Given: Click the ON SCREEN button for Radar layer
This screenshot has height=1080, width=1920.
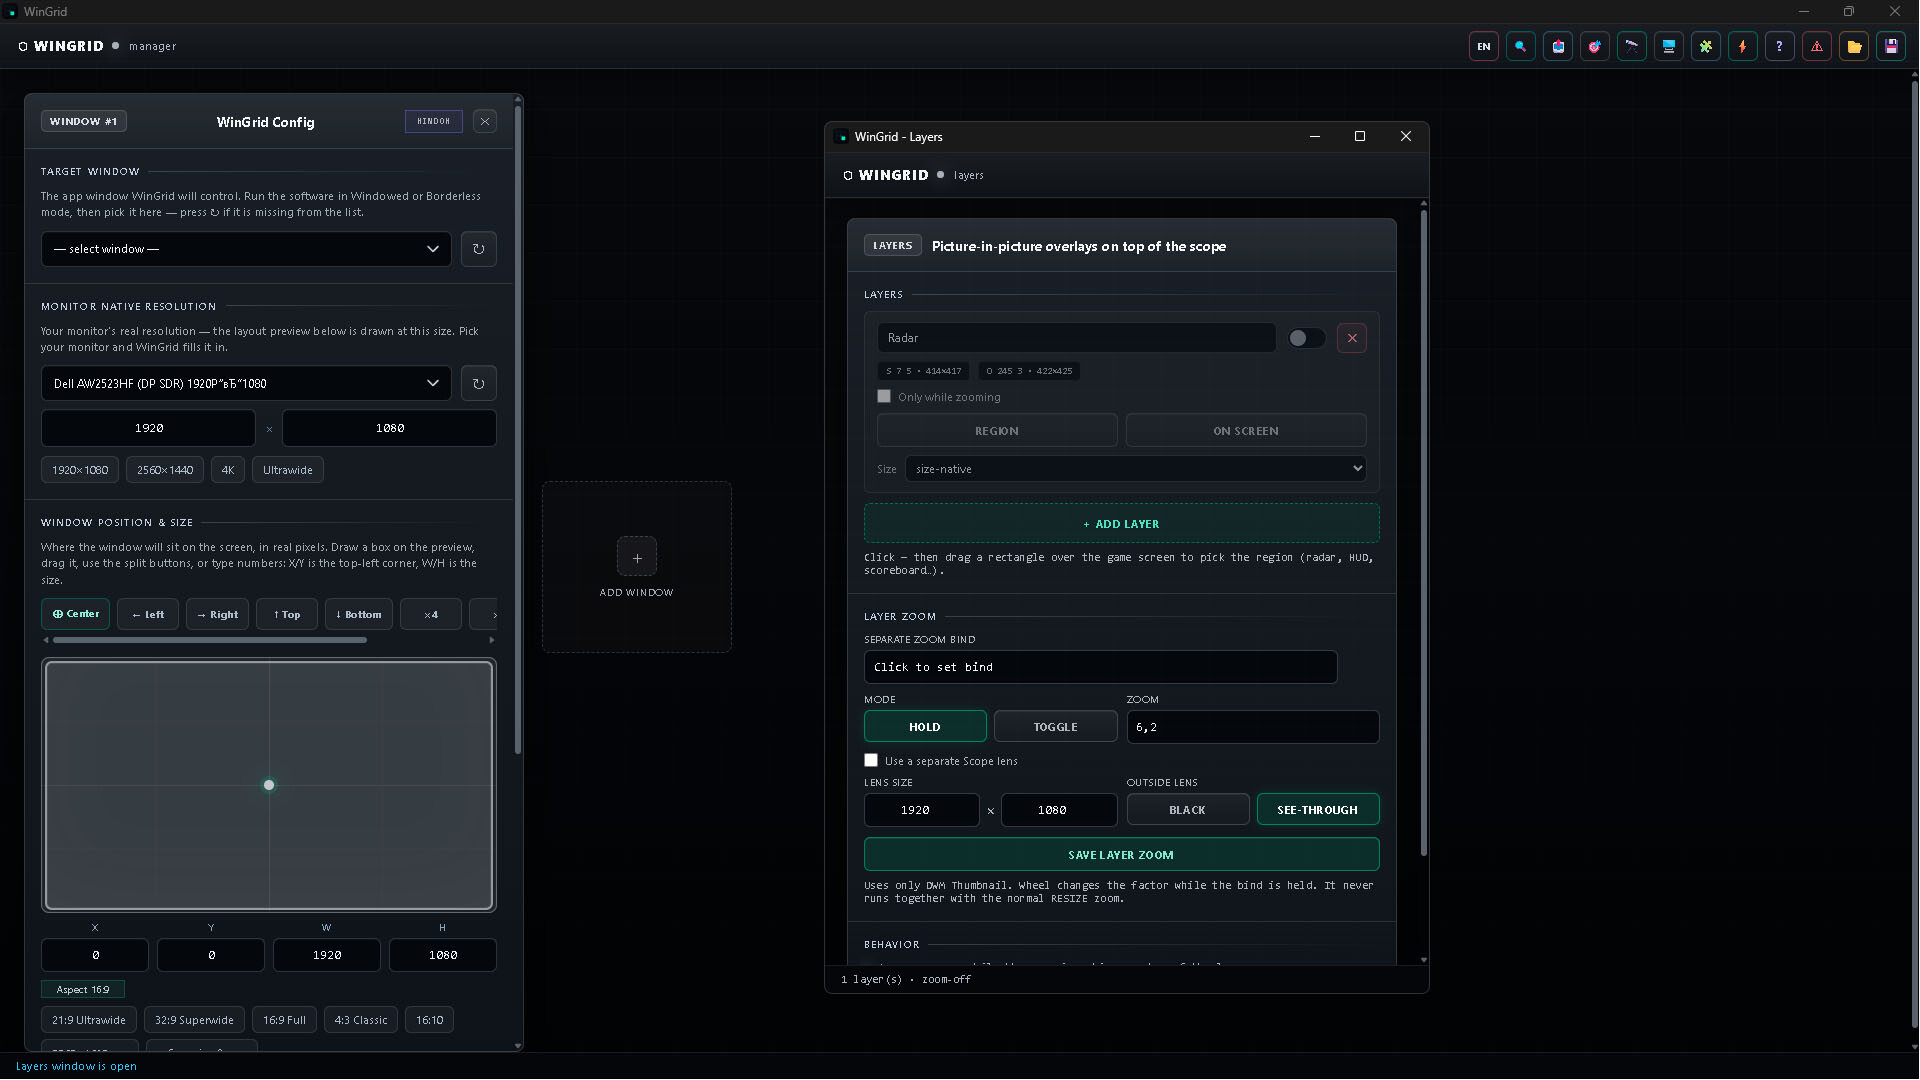Looking at the screenshot, I should pyautogui.click(x=1246, y=431).
